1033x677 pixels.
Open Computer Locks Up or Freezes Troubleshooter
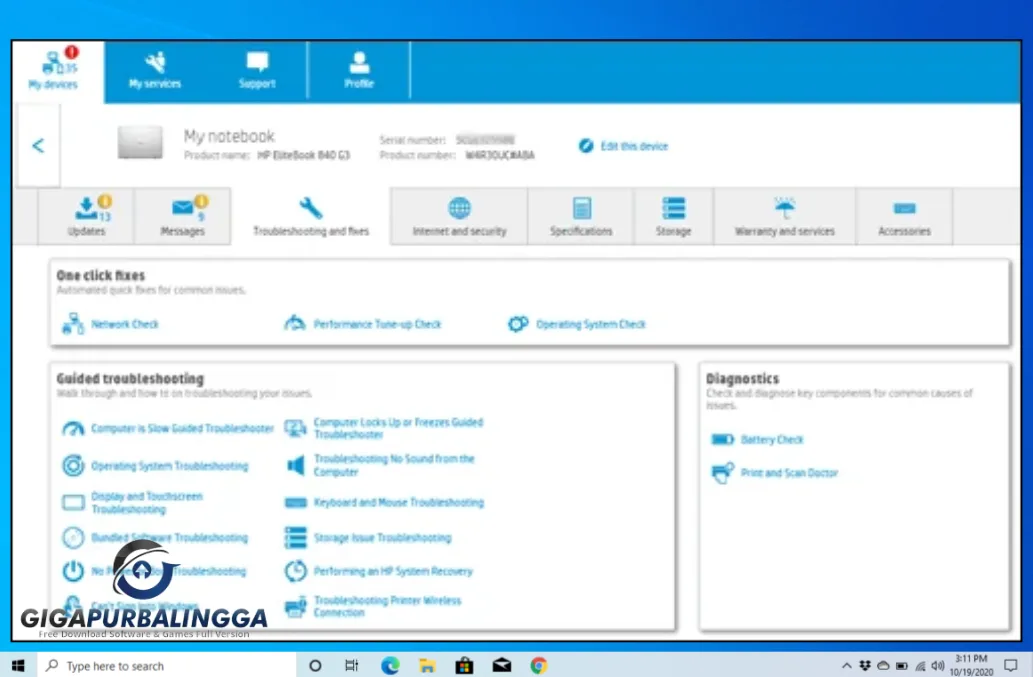pos(398,428)
